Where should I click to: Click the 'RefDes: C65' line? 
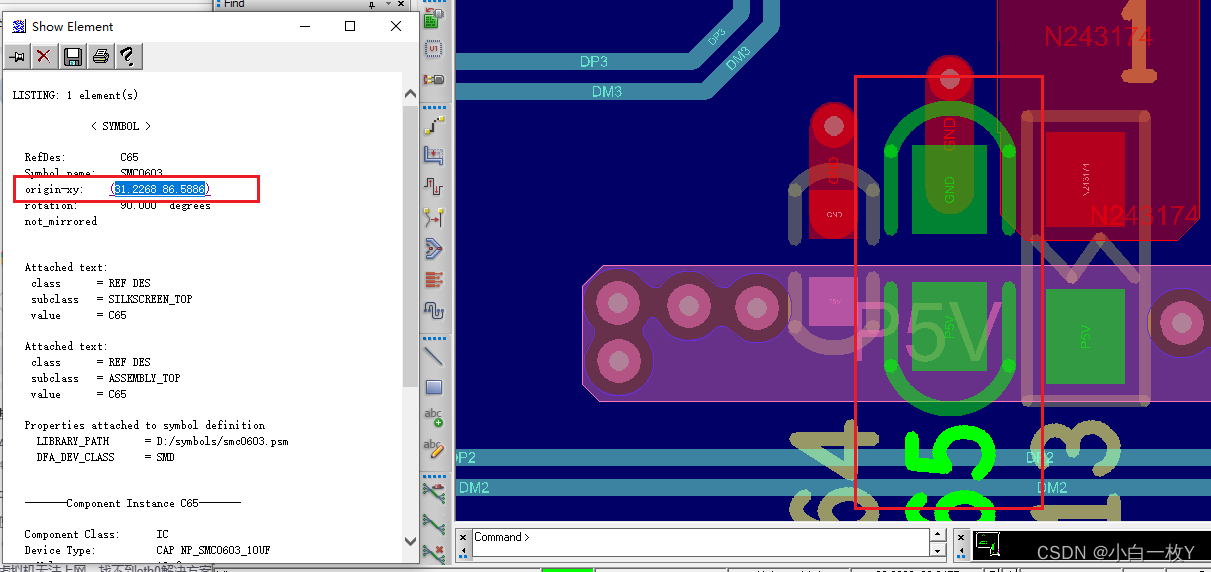tap(81, 157)
